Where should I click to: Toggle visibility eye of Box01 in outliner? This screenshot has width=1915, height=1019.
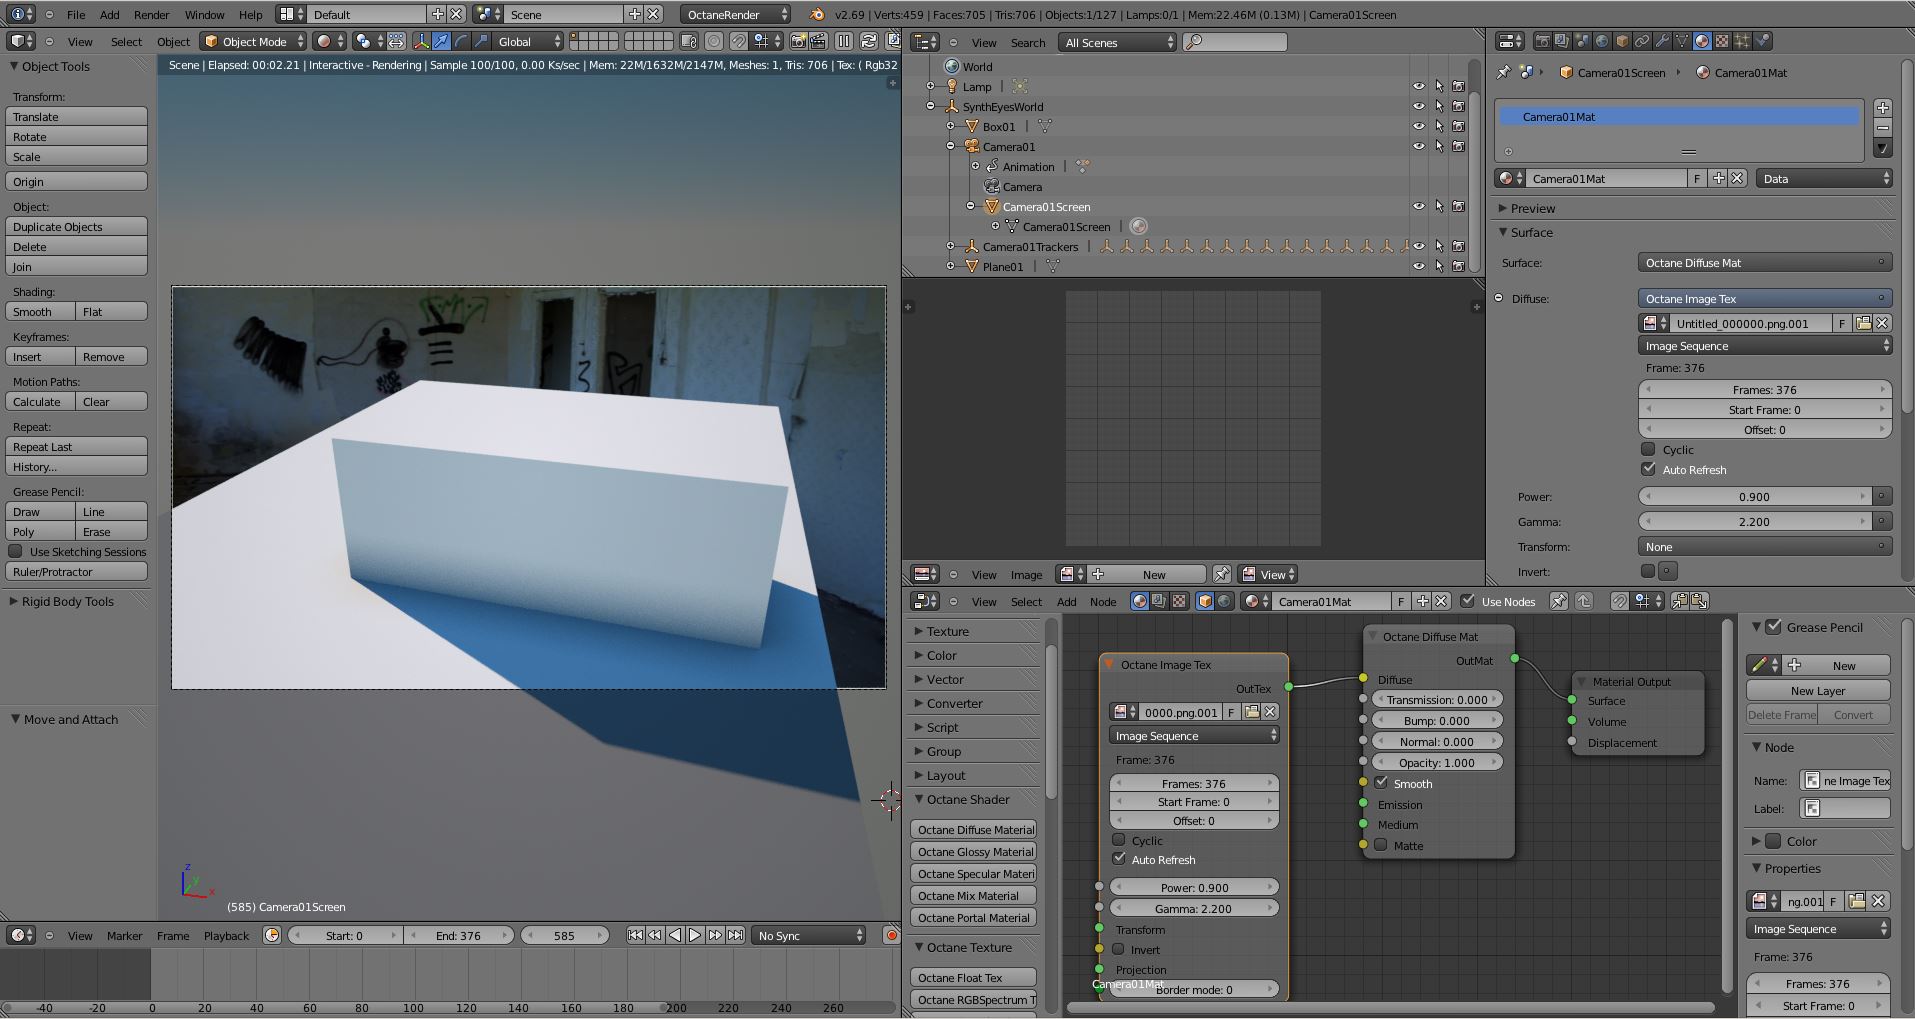(x=1418, y=126)
